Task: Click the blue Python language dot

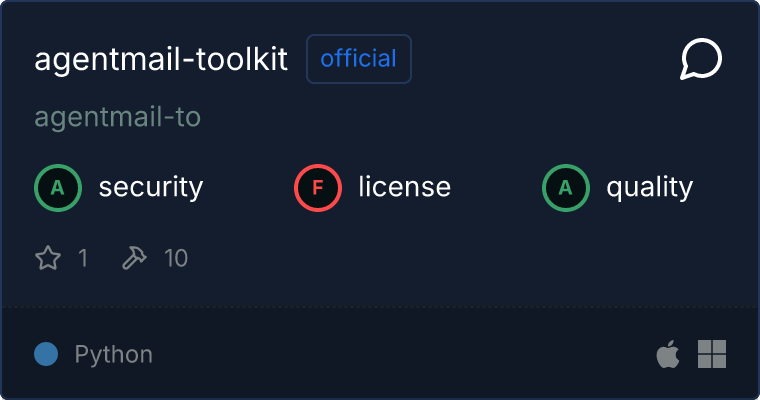Action: point(46,354)
